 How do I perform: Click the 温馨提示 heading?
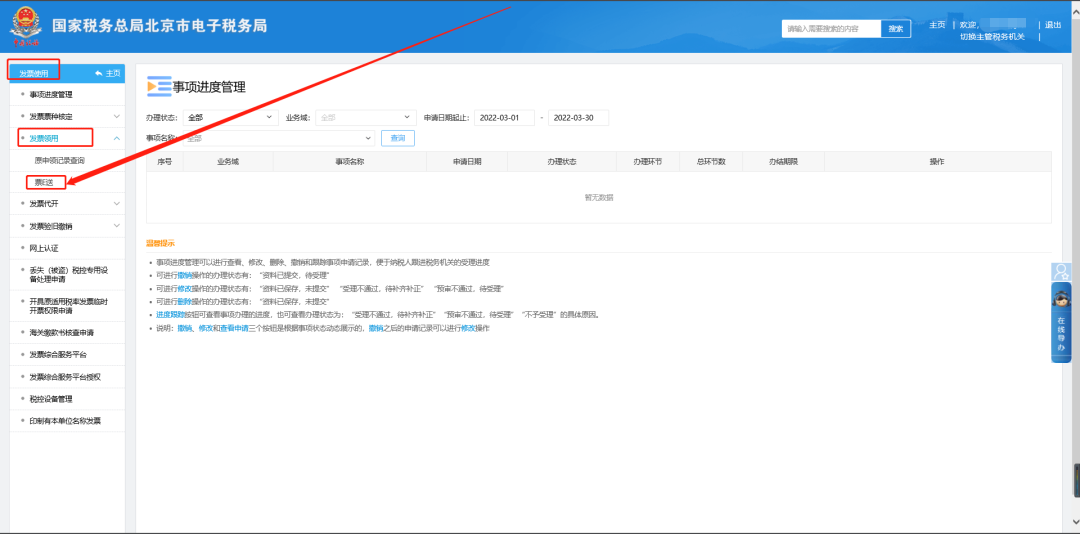click(160, 243)
